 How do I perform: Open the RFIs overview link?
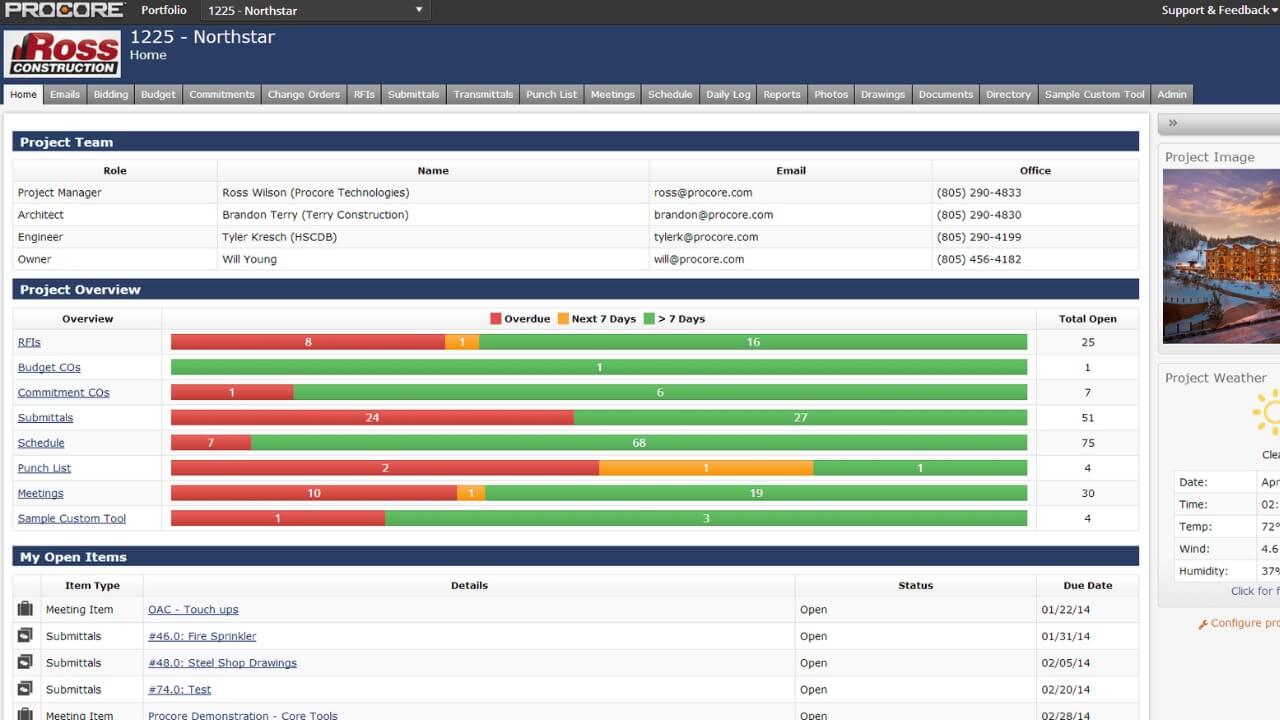tap(29, 342)
